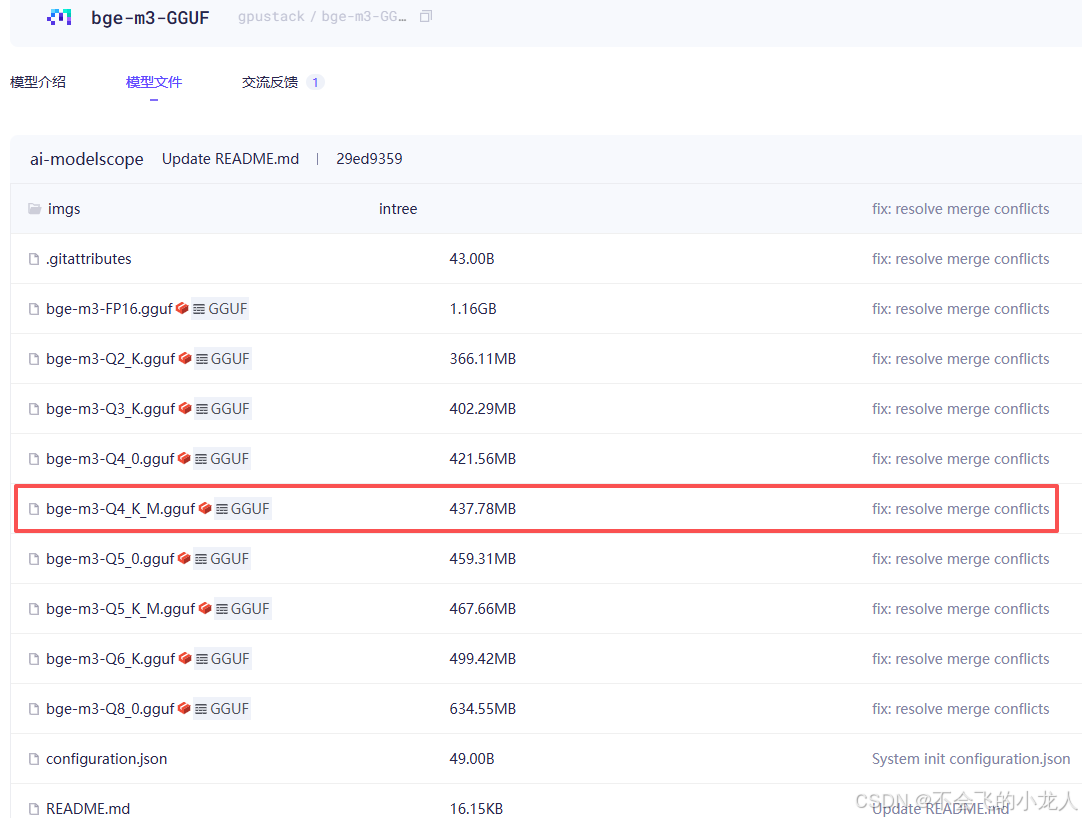Click the GGUF tag on bge-m3-Q5_K_M.gguf row
The image size is (1082, 818).
point(242,609)
